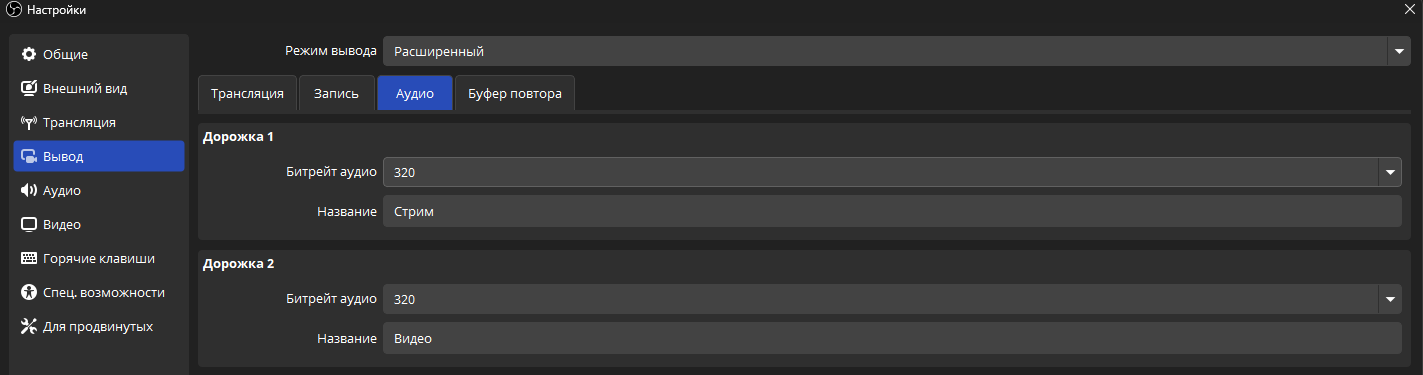This screenshot has width=1423, height=375.
Task: Click the OBS logo in title bar
Action: 14,9
